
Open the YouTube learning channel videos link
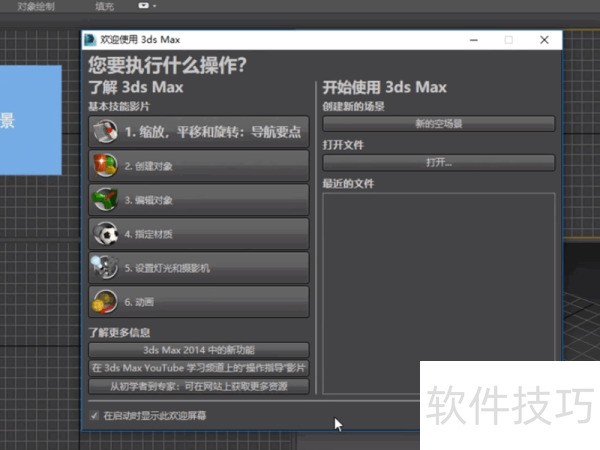[x=199, y=368]
